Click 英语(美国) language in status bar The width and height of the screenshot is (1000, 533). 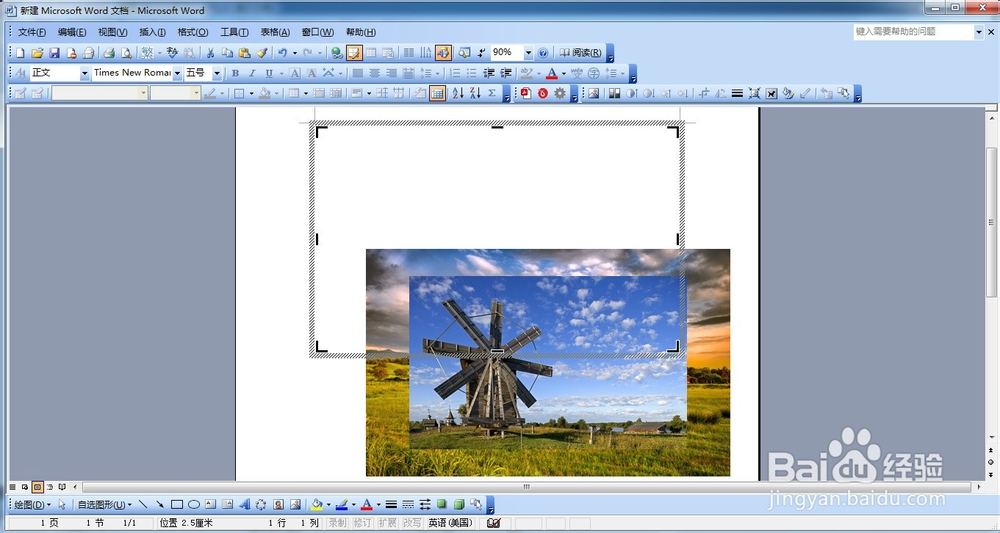(x=450, y=523)
